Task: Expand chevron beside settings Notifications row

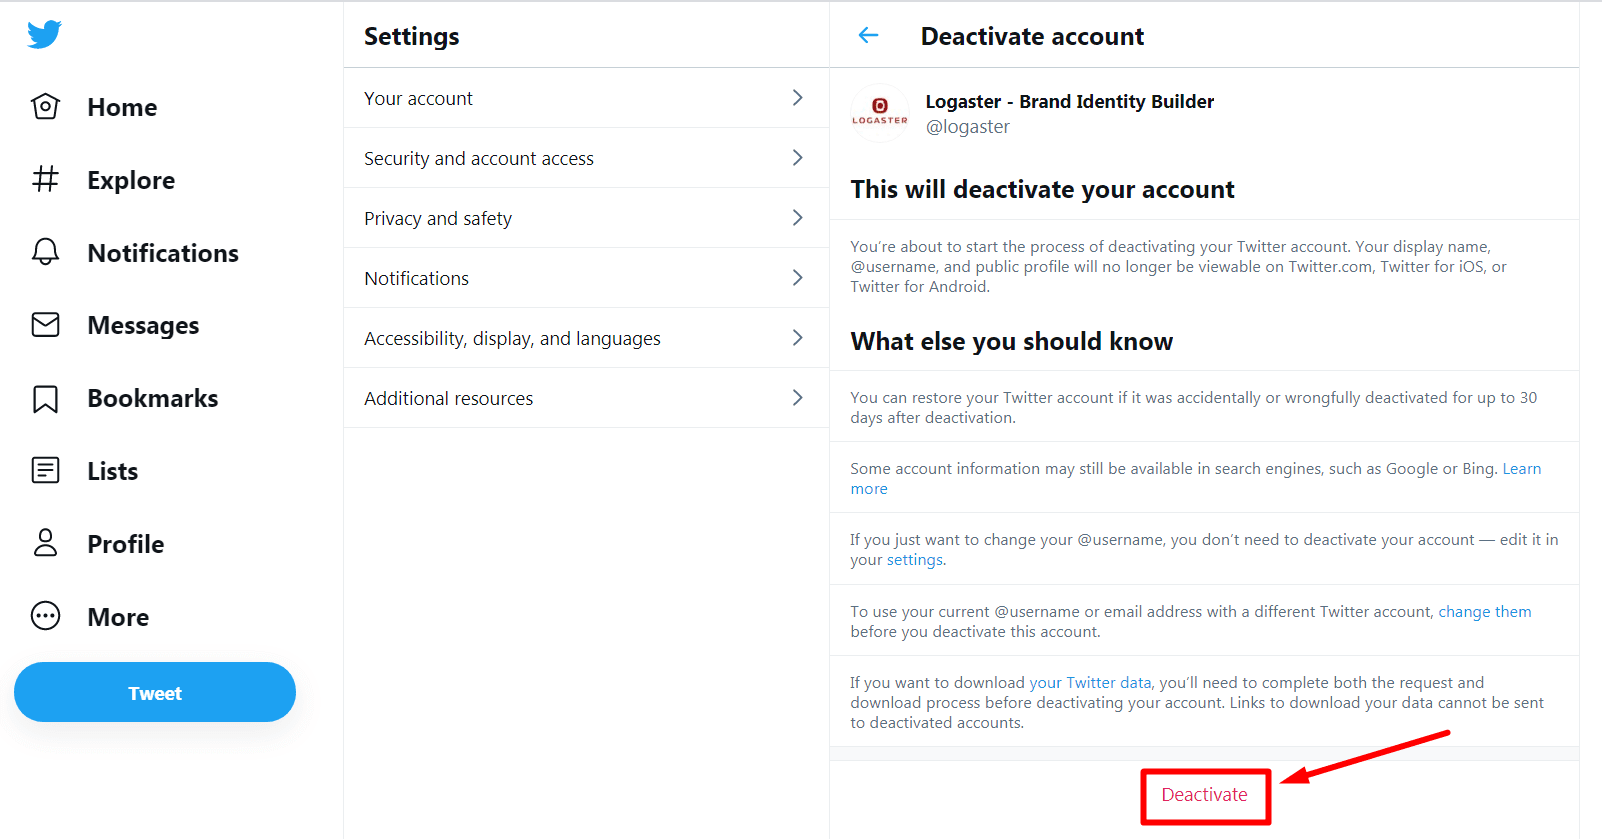Action: (797, 278)
